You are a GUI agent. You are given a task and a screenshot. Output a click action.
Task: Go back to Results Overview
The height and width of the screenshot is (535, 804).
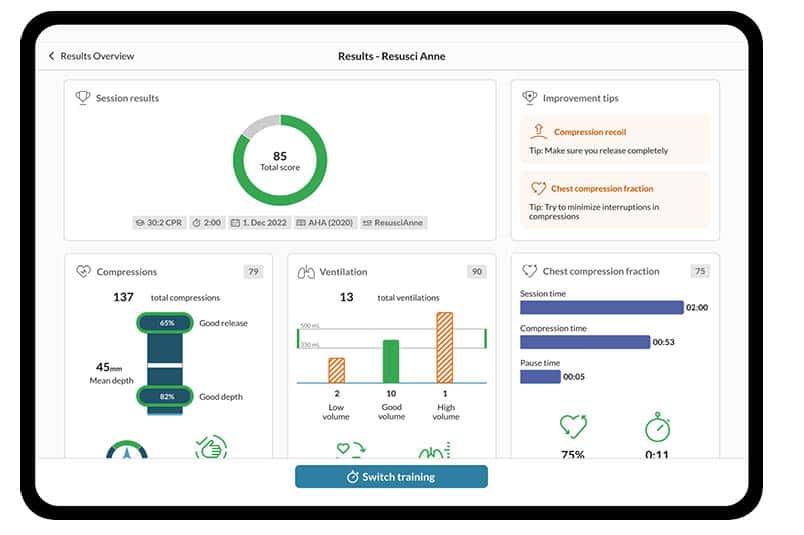coord(91,56)
